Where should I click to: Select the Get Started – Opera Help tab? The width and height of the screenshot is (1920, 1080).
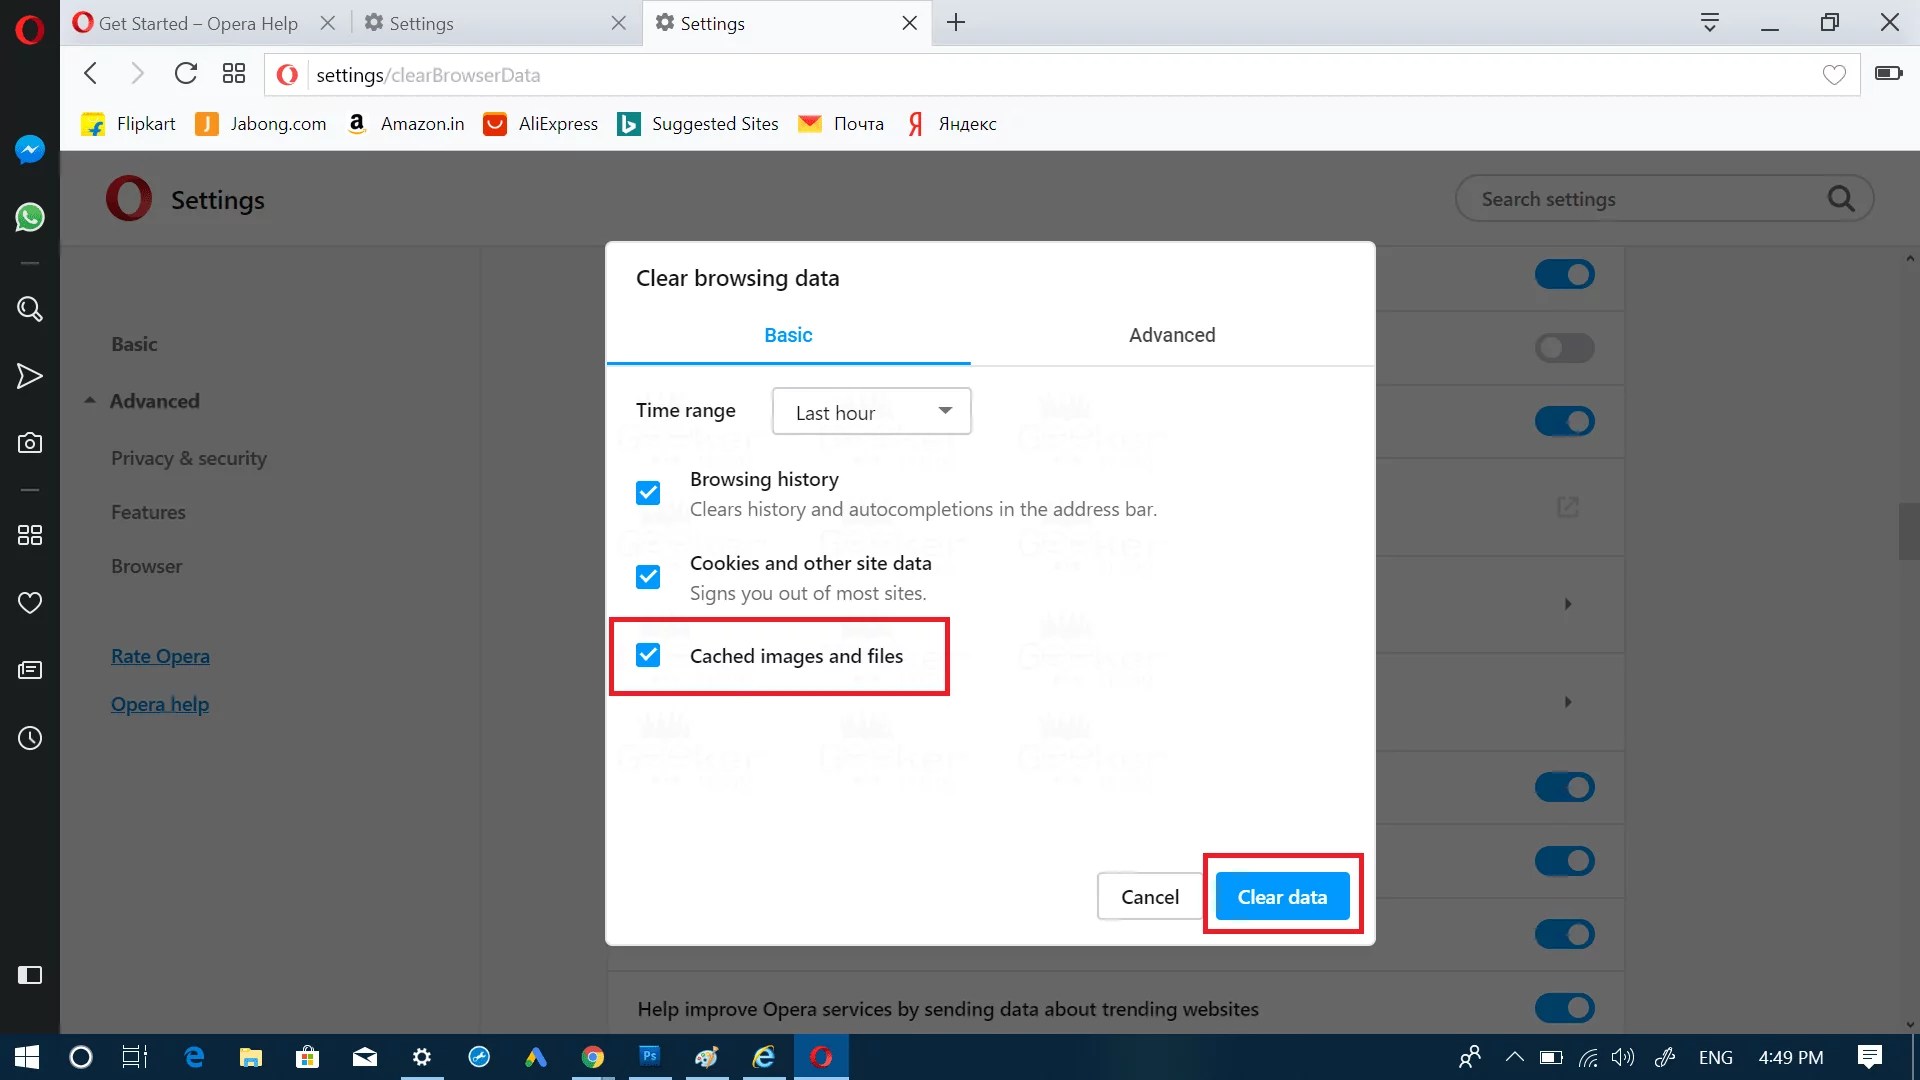coord(198,23)
